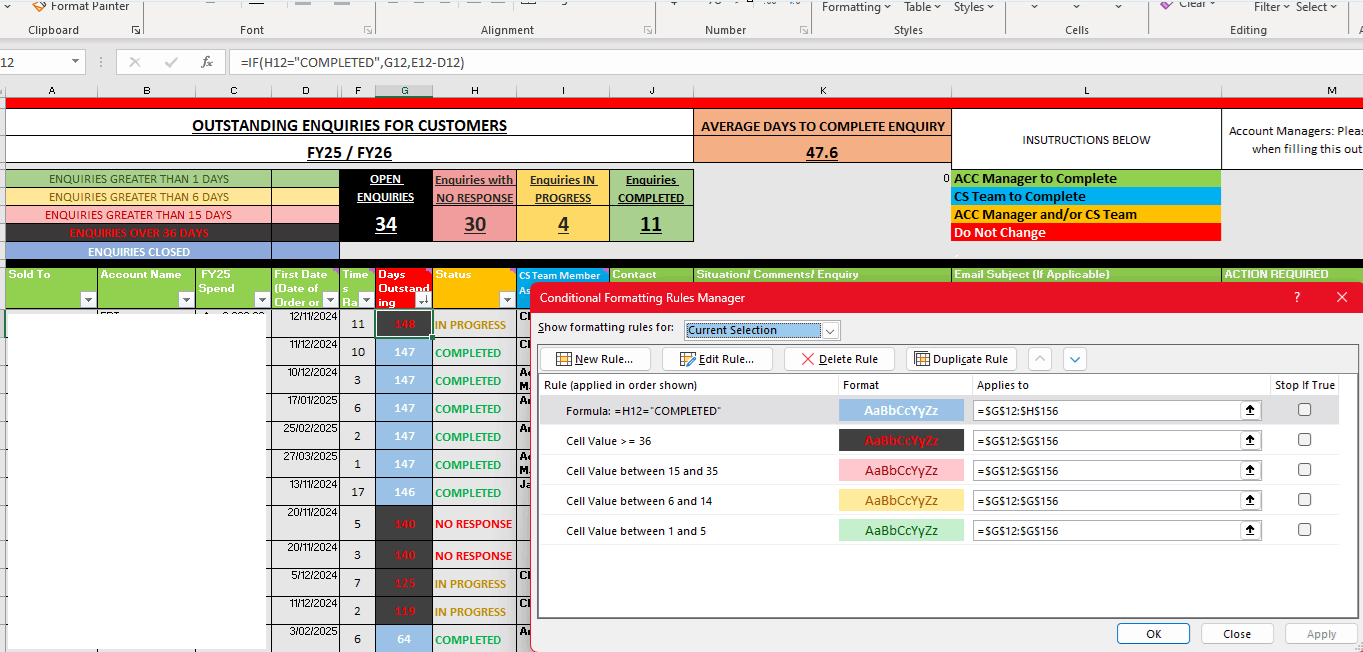Open the Account Name column filter dropdown
1363x652 pixels.
(x=185, y=300)
